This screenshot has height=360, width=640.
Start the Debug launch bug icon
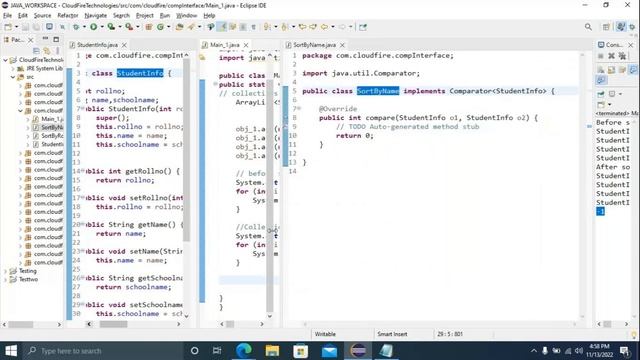tap(76, 27)
